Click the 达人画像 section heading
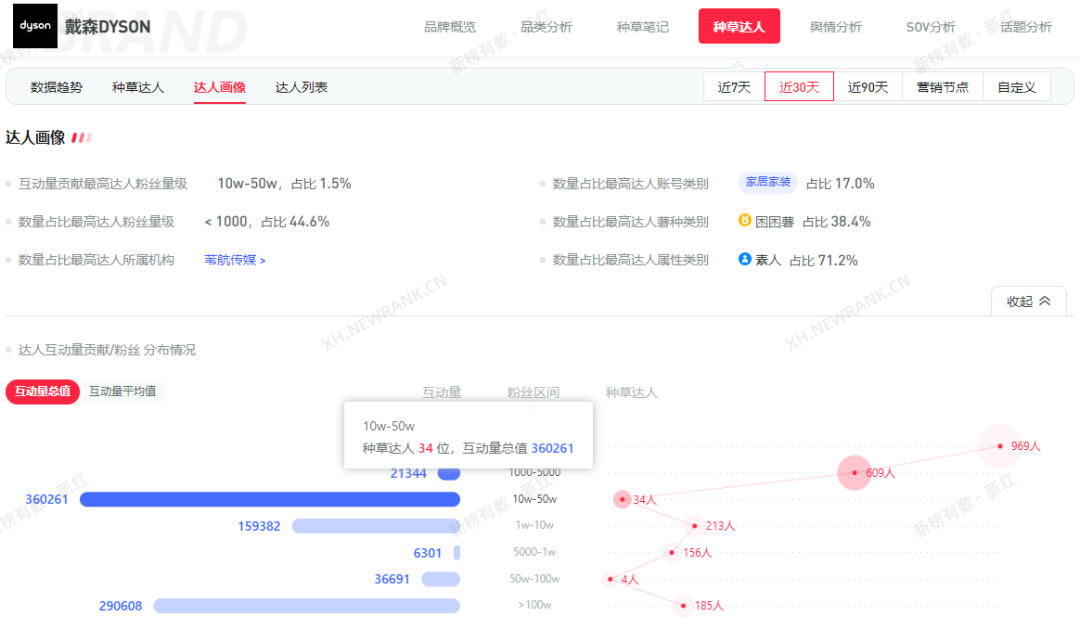Image resolution: width=1080 pixels, height=642 pixels. (x=35, y=138)
